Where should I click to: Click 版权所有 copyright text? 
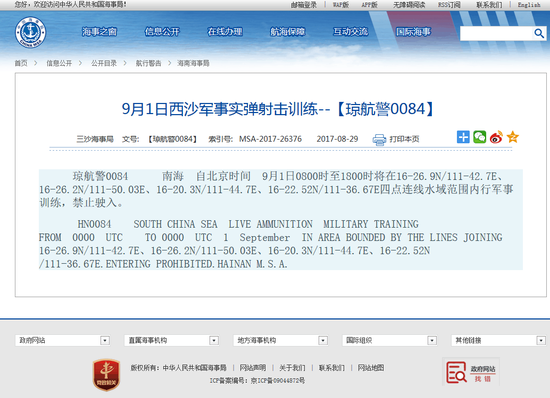click(179, 368)
